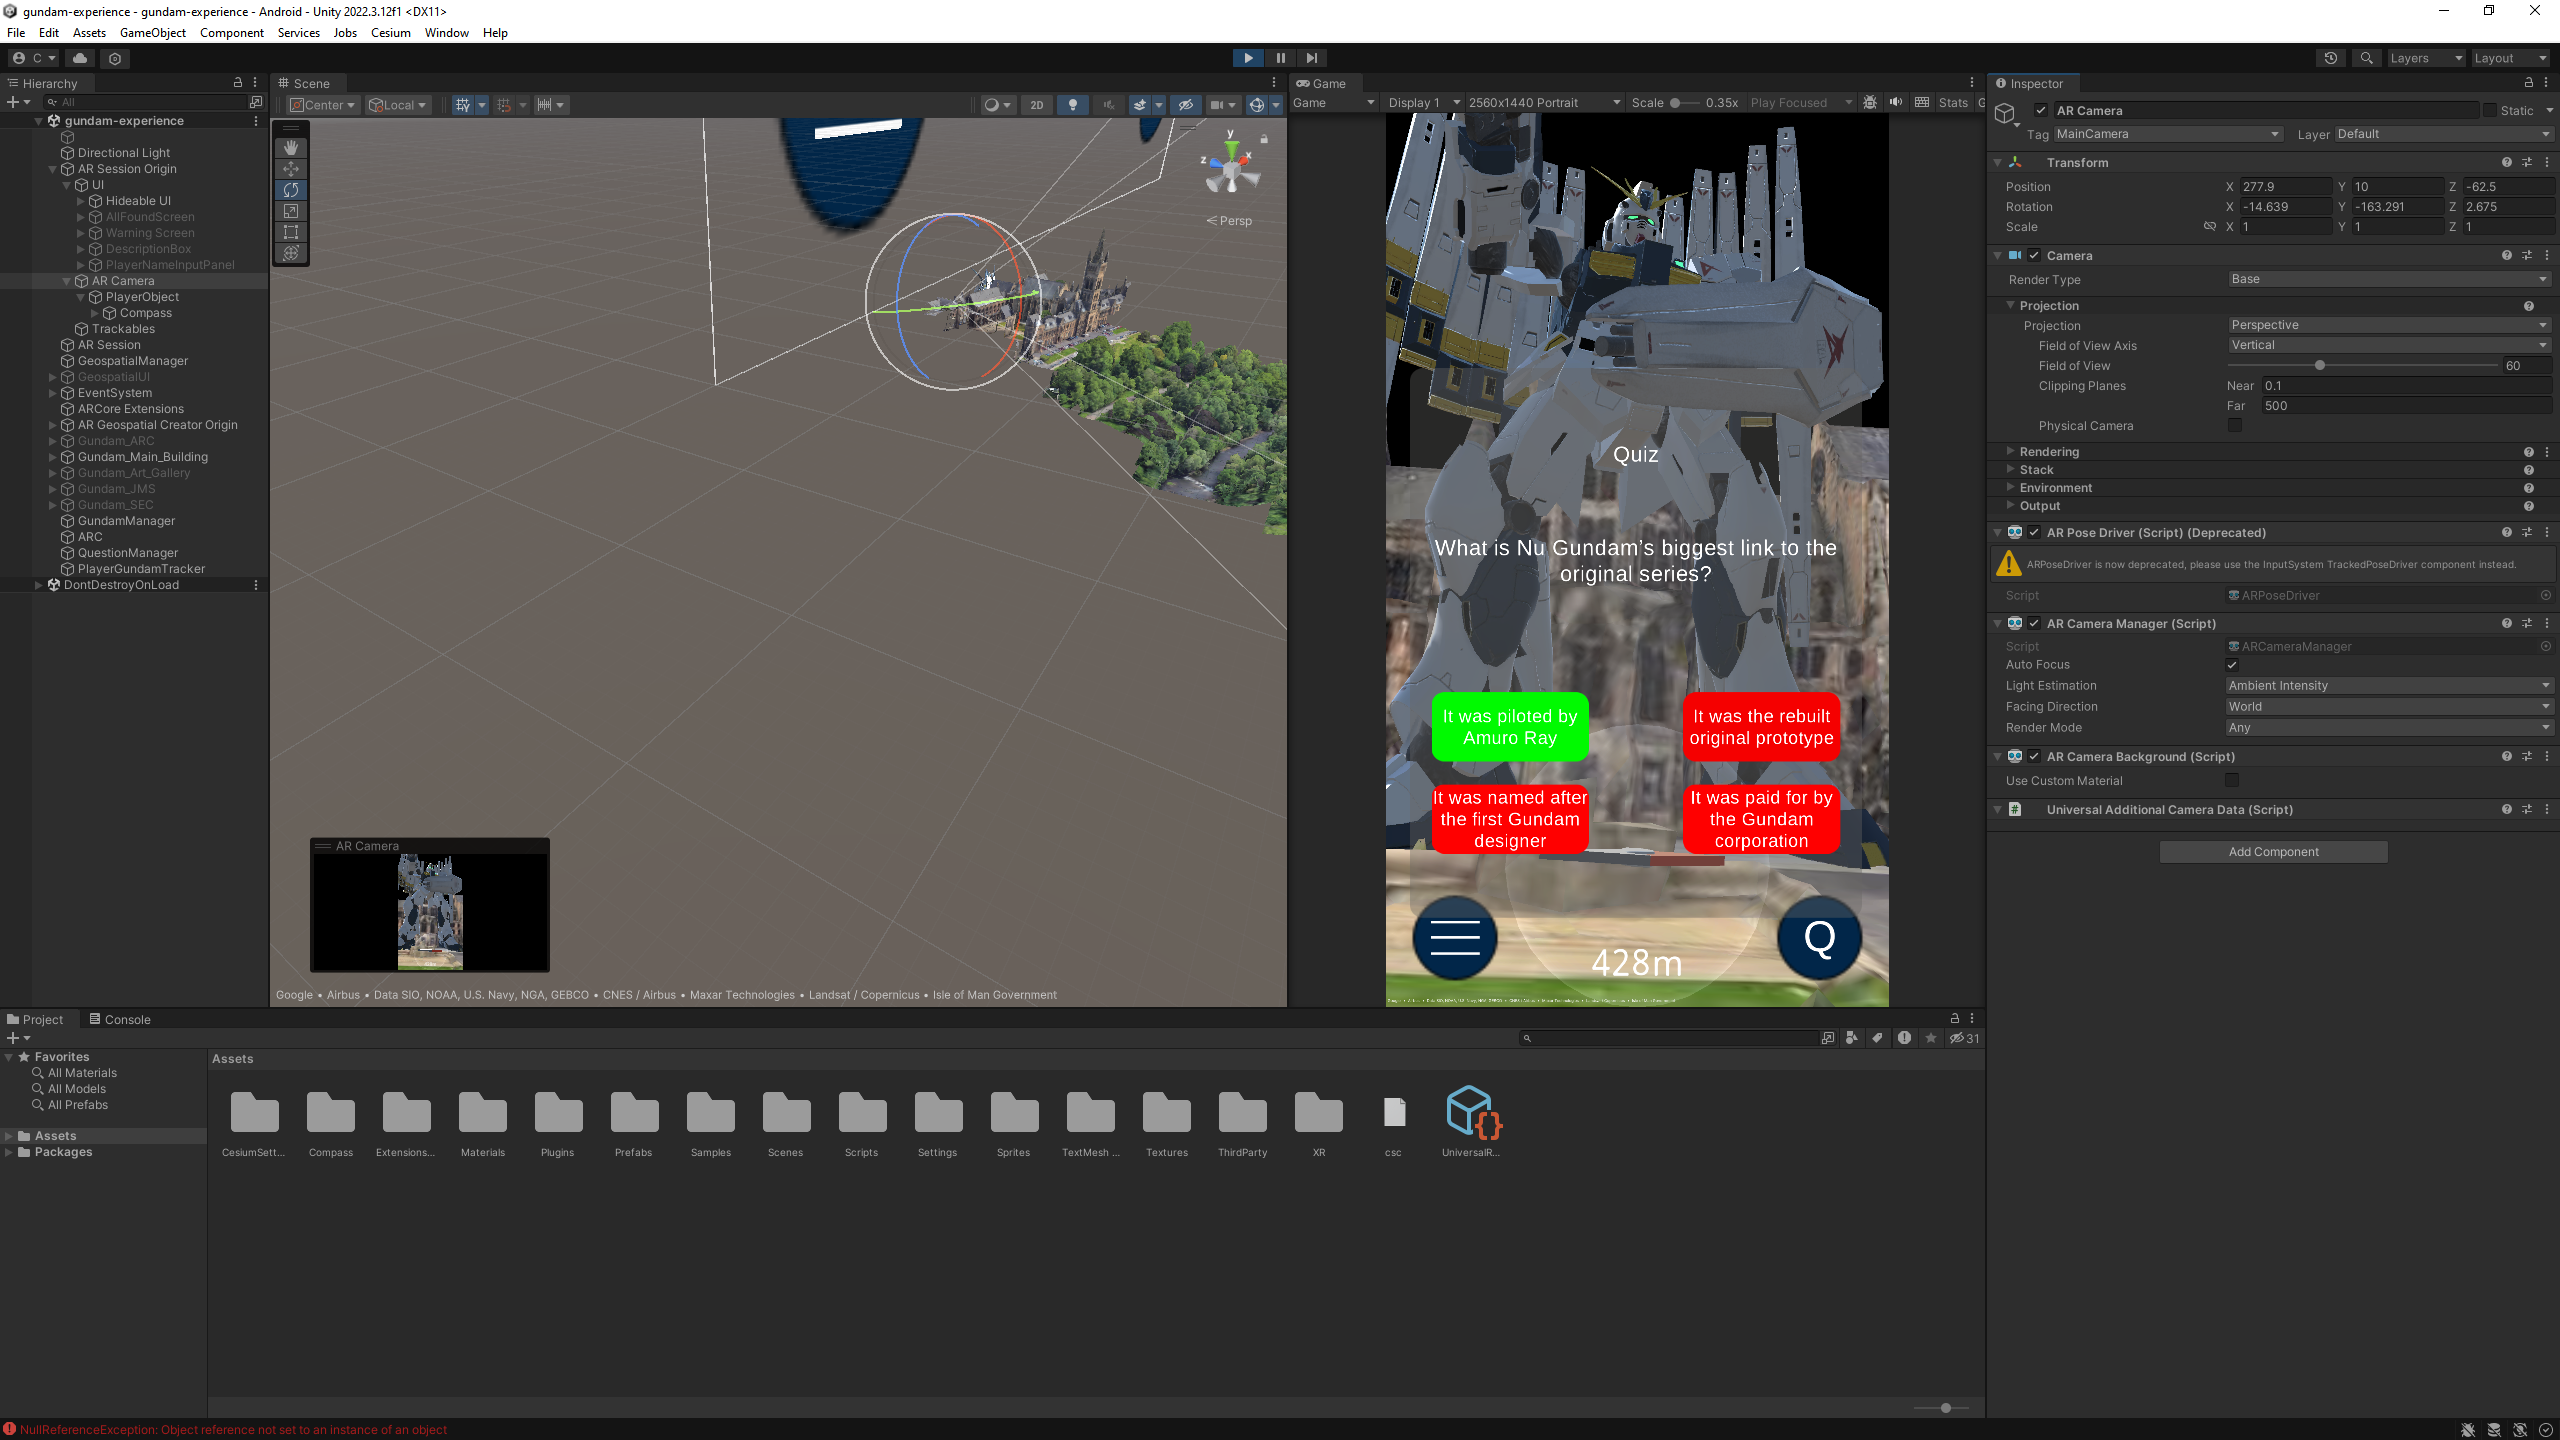Enable the Physical Camera checkbox
The image size is (2560, 1440).
[2236, 425]
